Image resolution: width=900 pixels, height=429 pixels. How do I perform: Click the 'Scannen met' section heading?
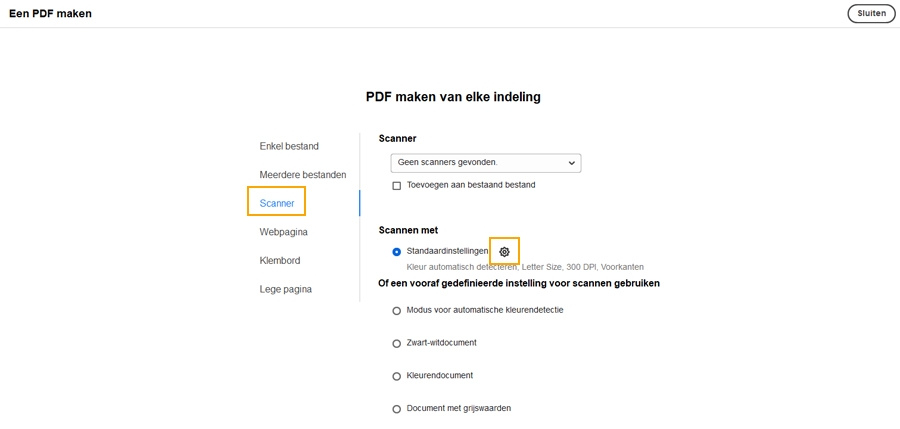(x=408, y=230)
